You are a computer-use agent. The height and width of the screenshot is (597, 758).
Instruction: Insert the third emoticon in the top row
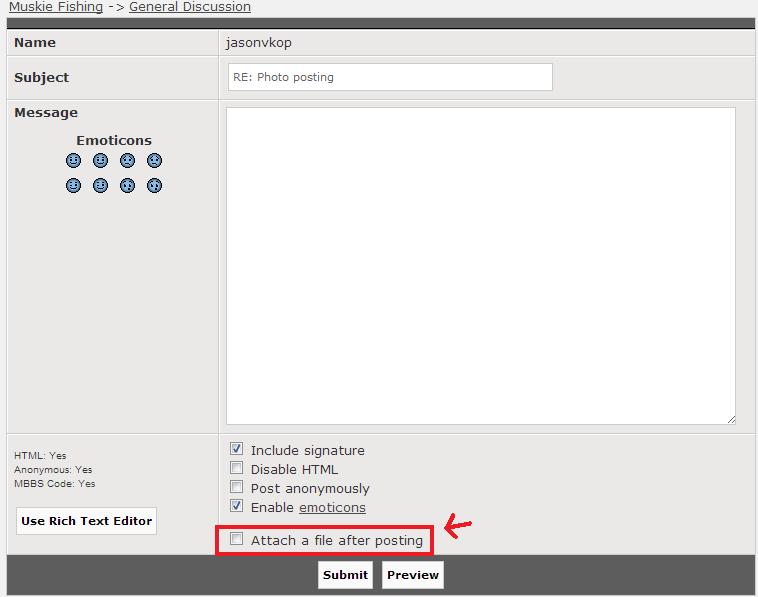coord(127,160)
